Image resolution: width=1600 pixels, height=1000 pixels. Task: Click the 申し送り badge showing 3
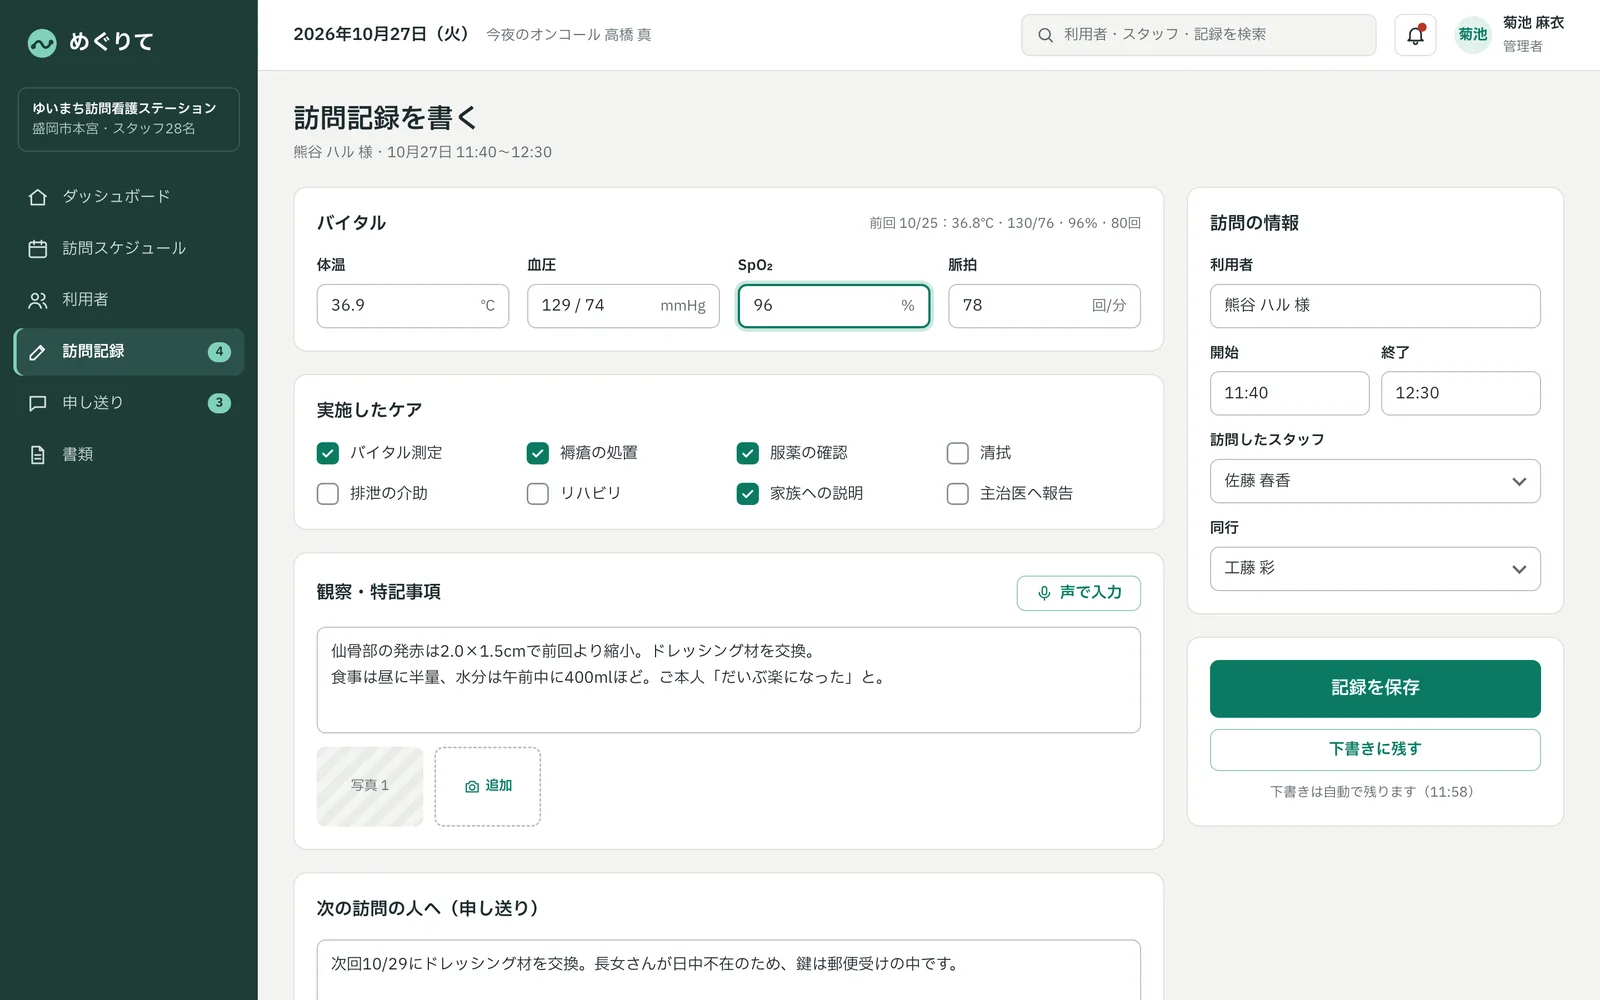coord(219,403)
